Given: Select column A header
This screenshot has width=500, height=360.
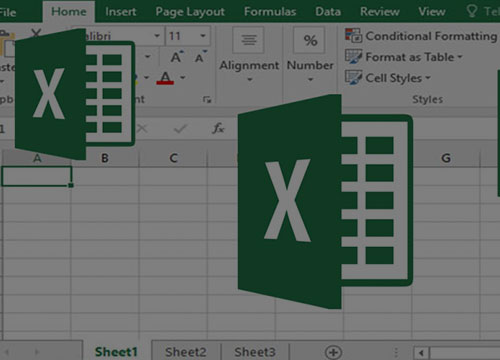Looking at the screenshot, I should pos(37,158).
